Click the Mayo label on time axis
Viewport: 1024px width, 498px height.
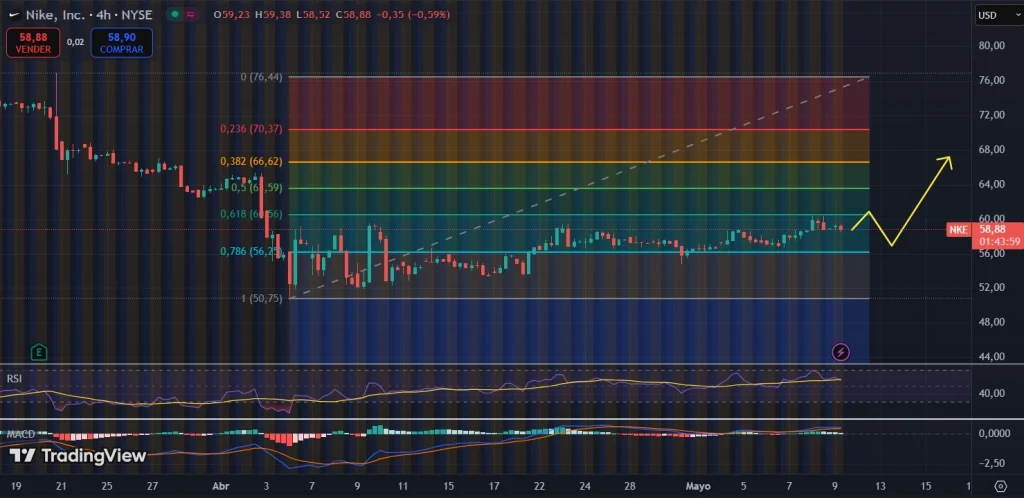(x=697, y=486)
